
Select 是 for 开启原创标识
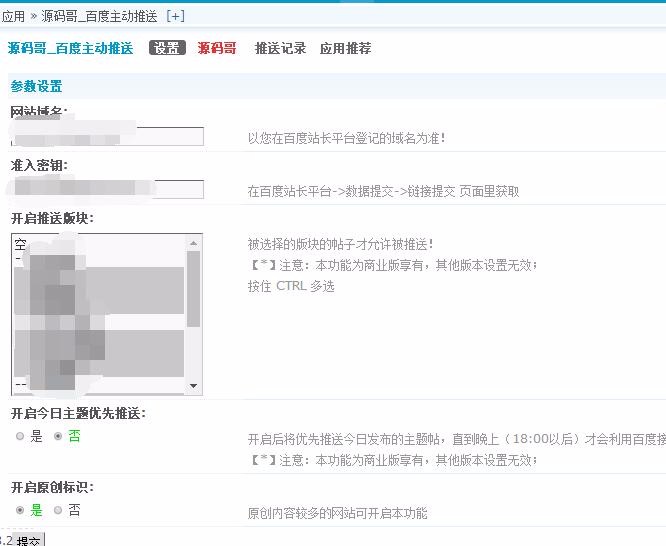(x=20, y=510)
